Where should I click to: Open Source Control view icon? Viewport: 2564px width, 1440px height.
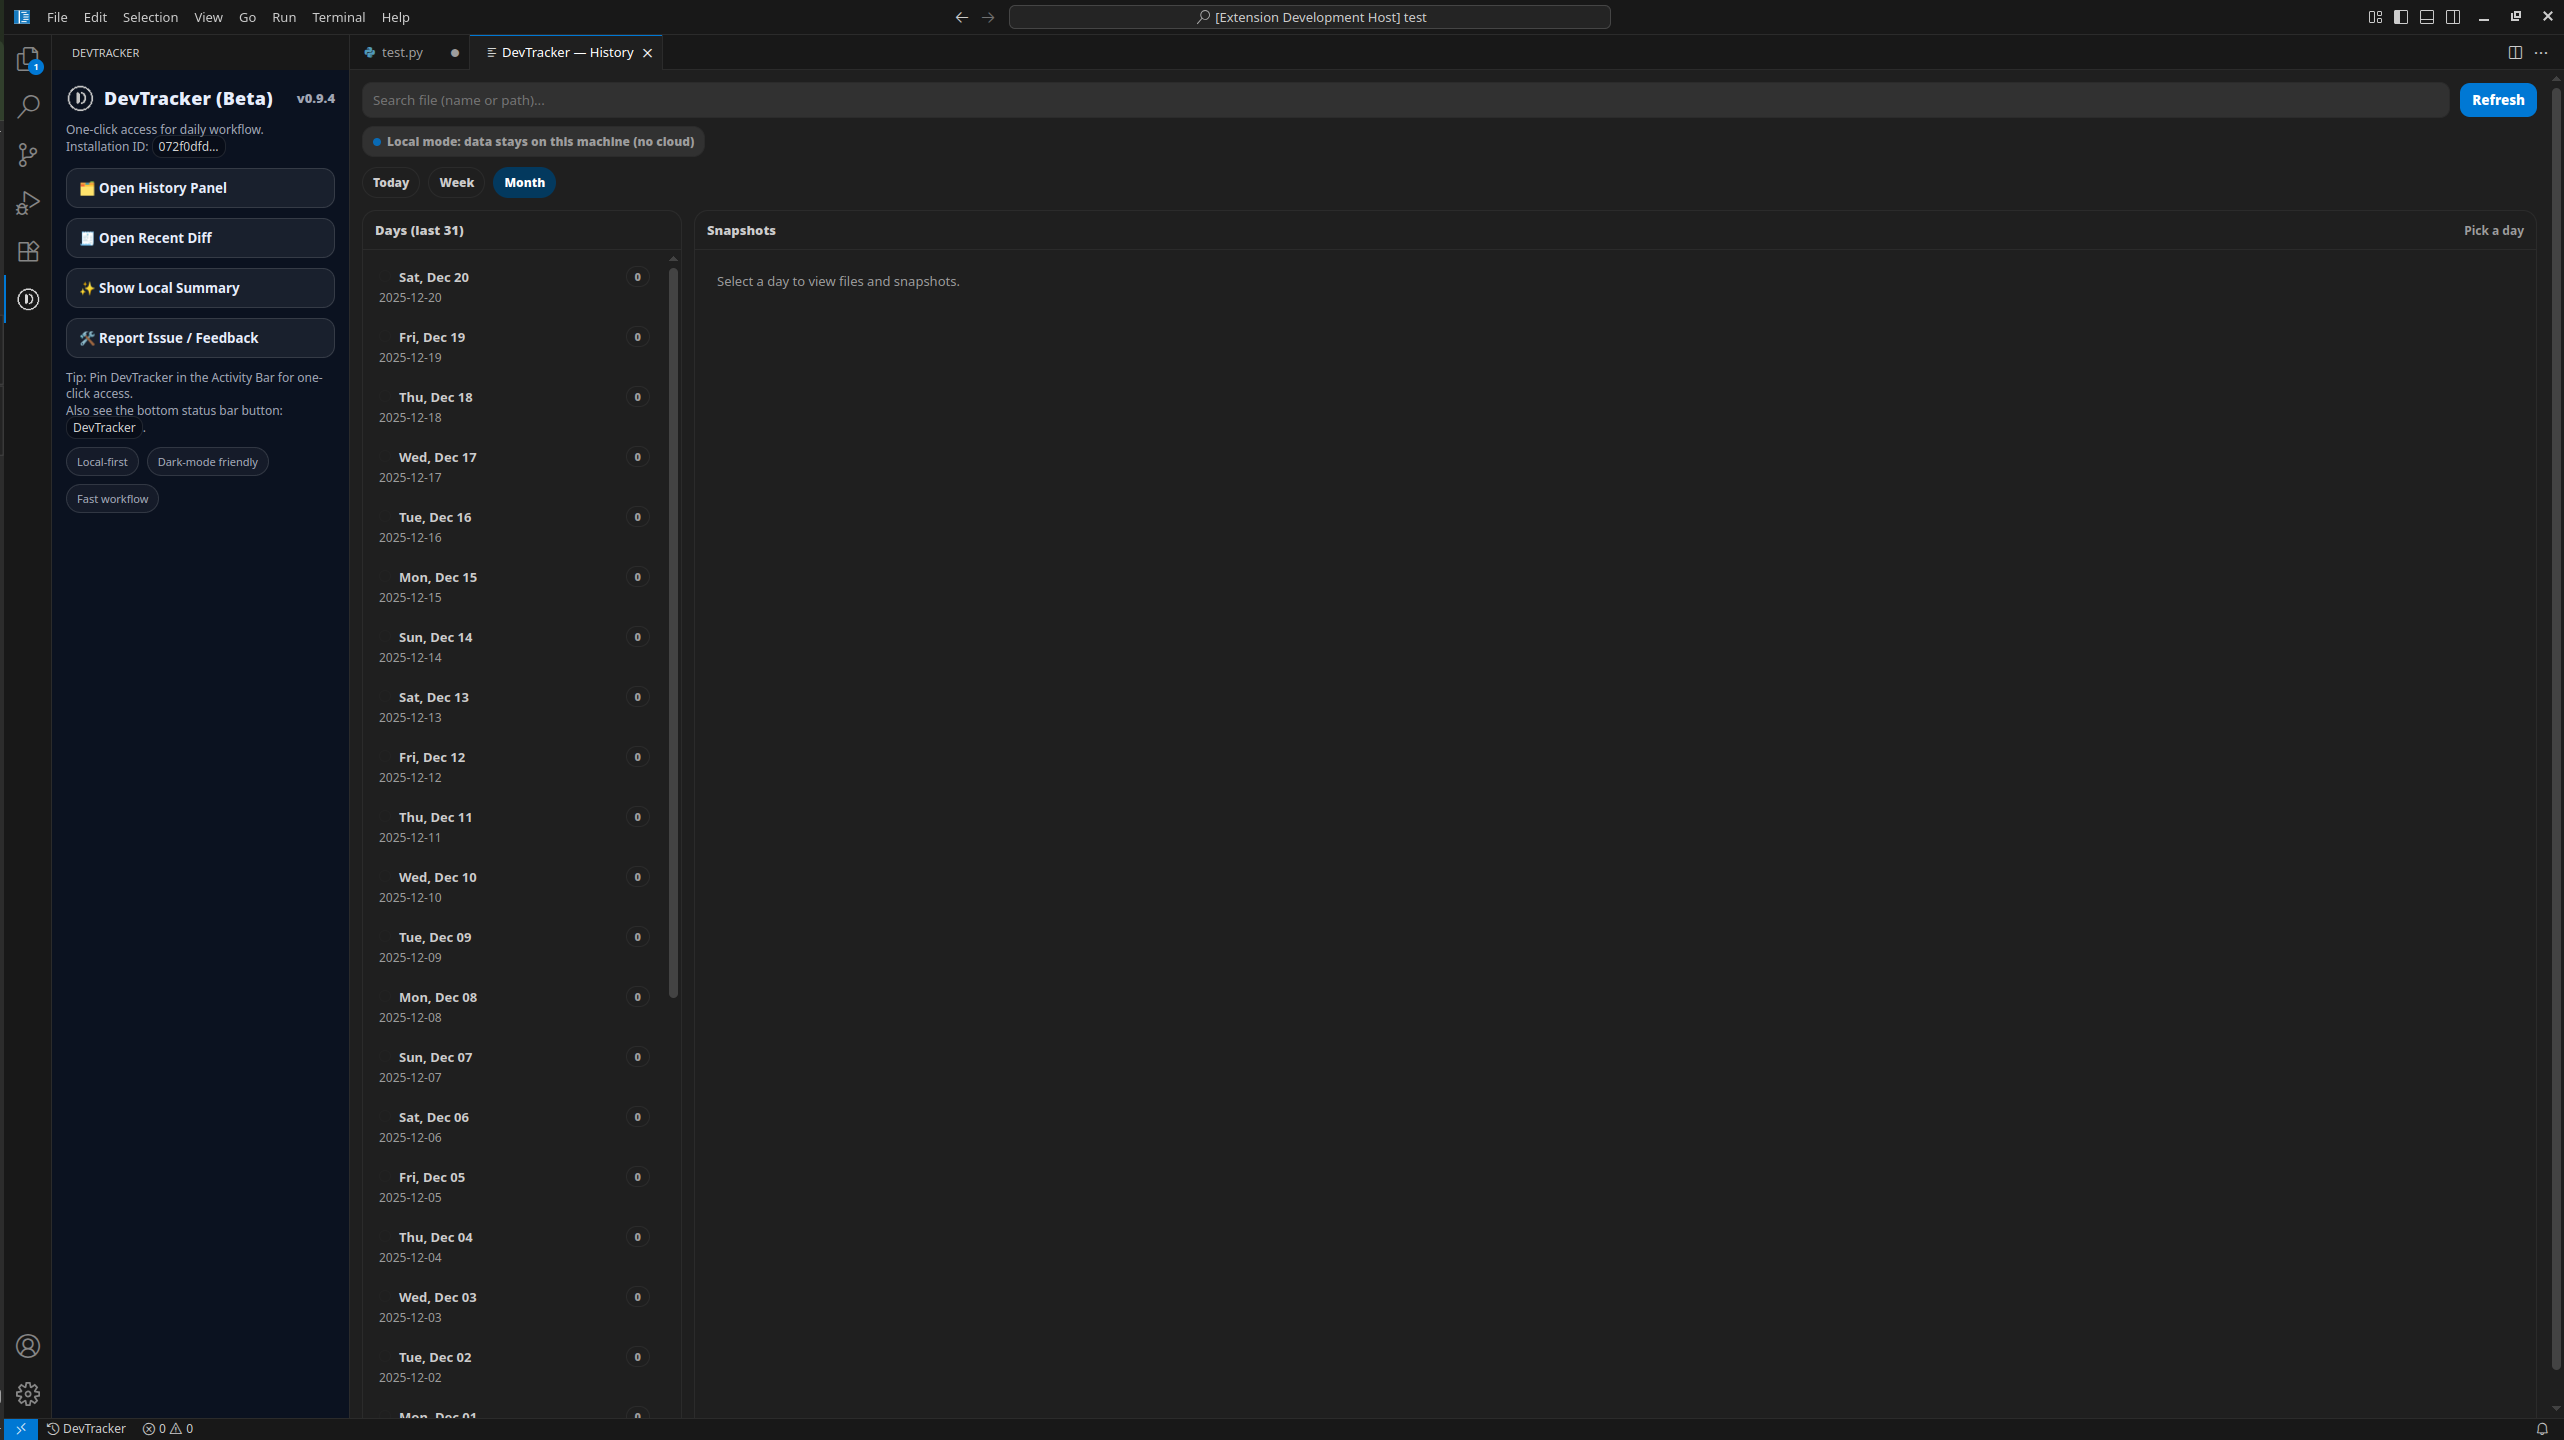tap(28, 154)
